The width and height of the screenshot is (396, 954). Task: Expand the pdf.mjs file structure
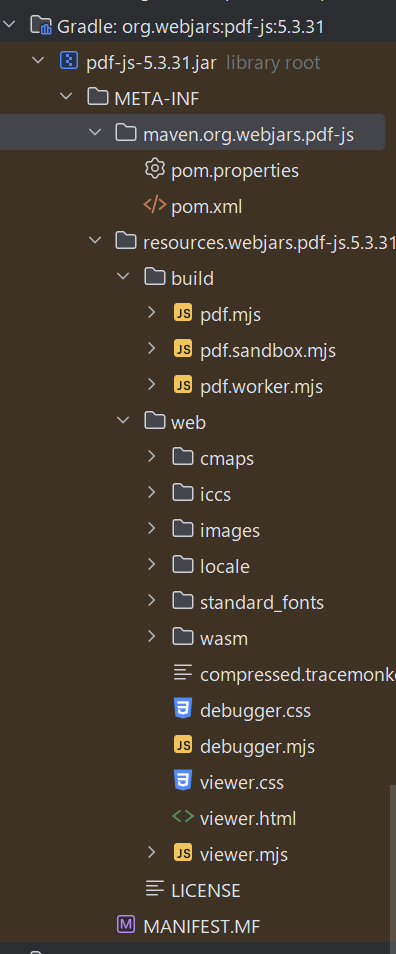coord(152,313)
